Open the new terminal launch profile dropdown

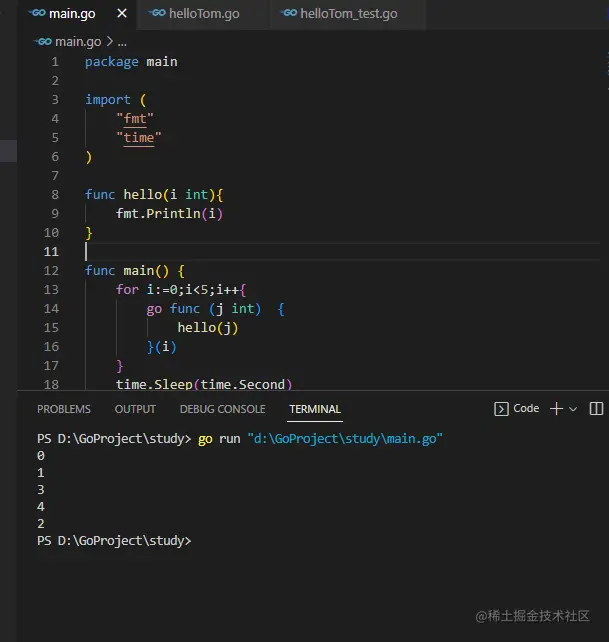coord(573,409)
